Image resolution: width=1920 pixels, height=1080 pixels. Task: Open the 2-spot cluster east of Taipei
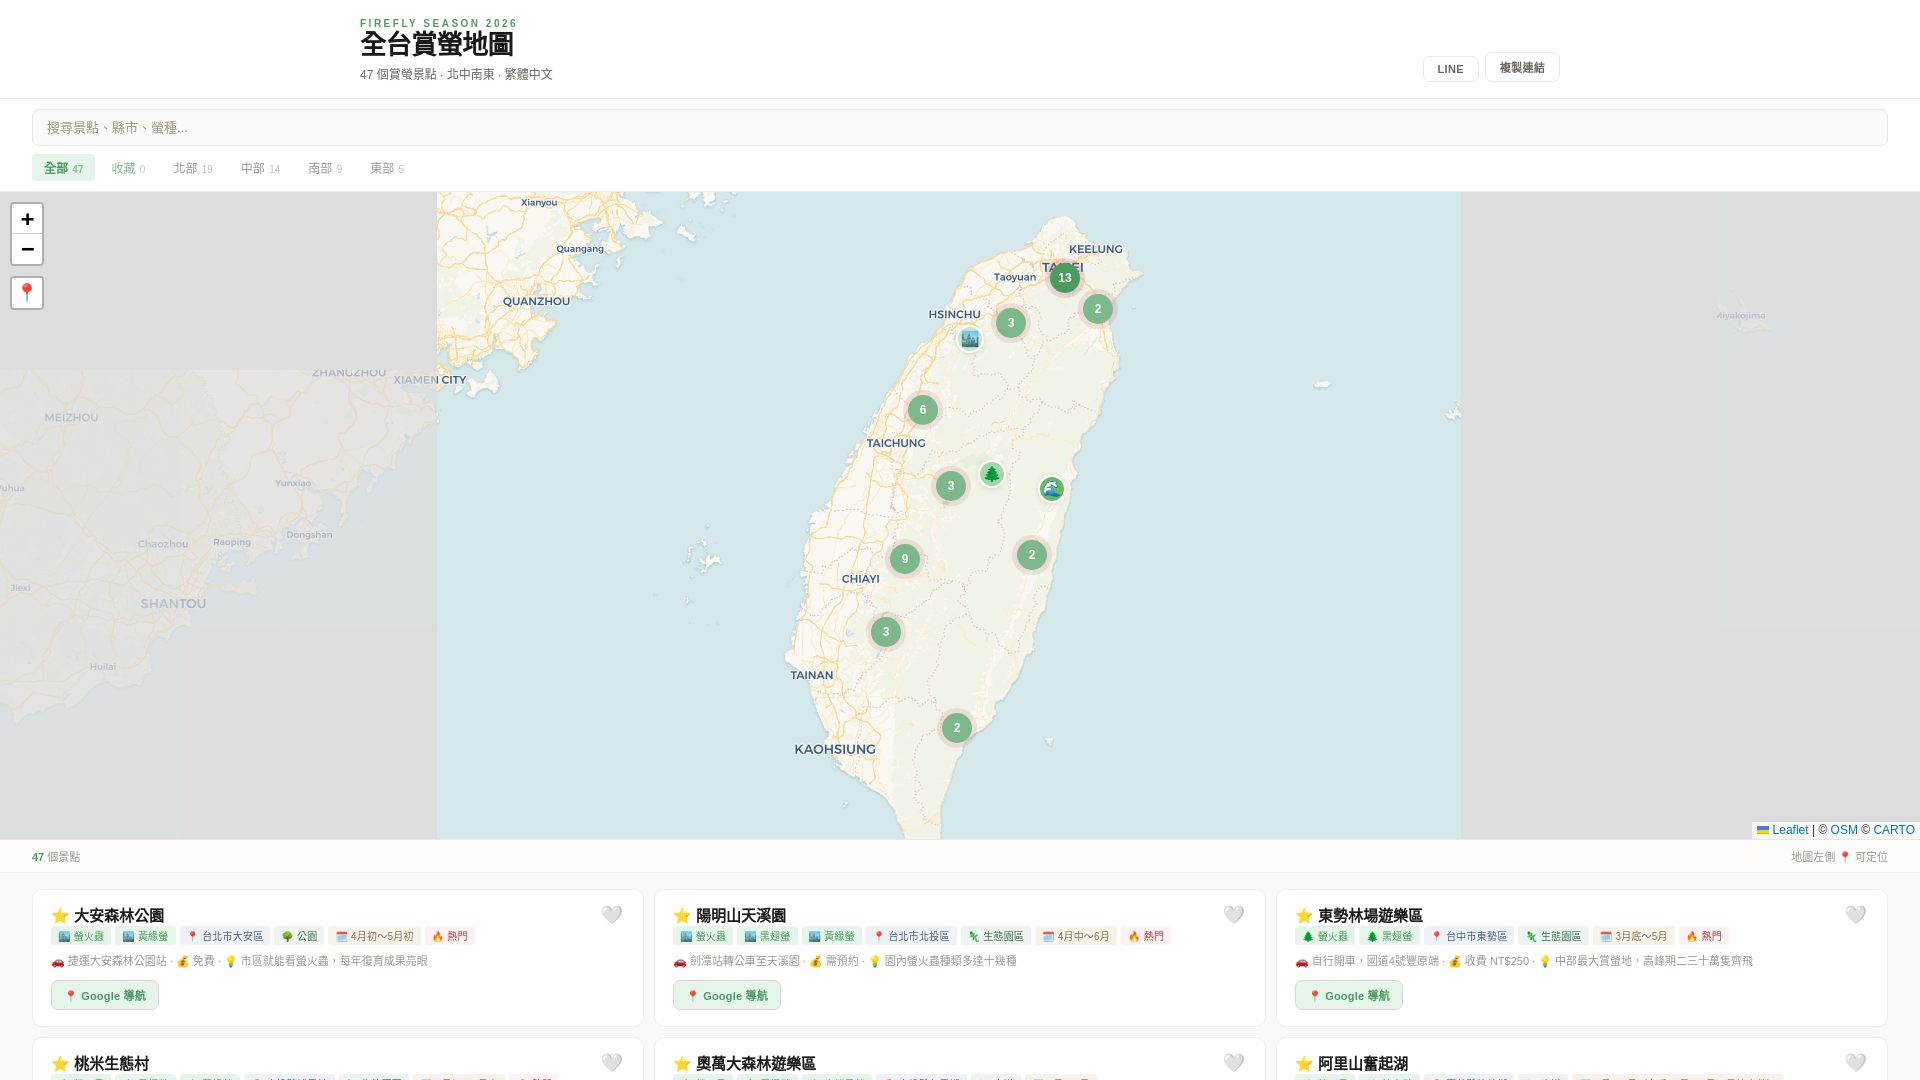[x=1098, y=309]
